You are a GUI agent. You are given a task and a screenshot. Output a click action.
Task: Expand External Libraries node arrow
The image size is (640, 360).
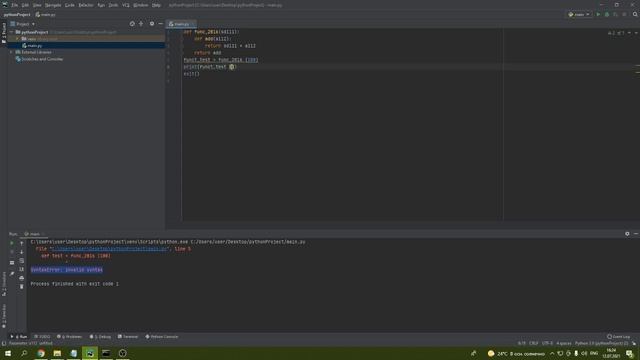tap(11, 52)
